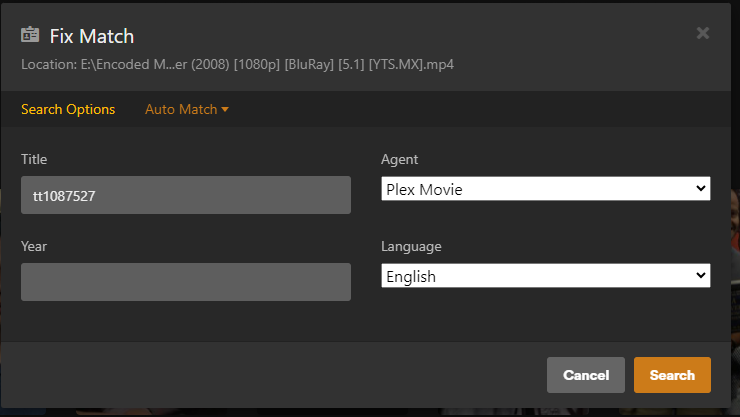This screenshot has width=740, height=417.
Task: Click into the empty Year field
Action: [x=185, y=282]
